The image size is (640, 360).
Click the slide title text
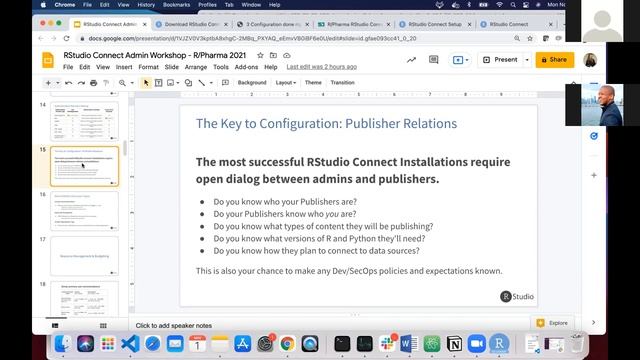click(327, 124)
